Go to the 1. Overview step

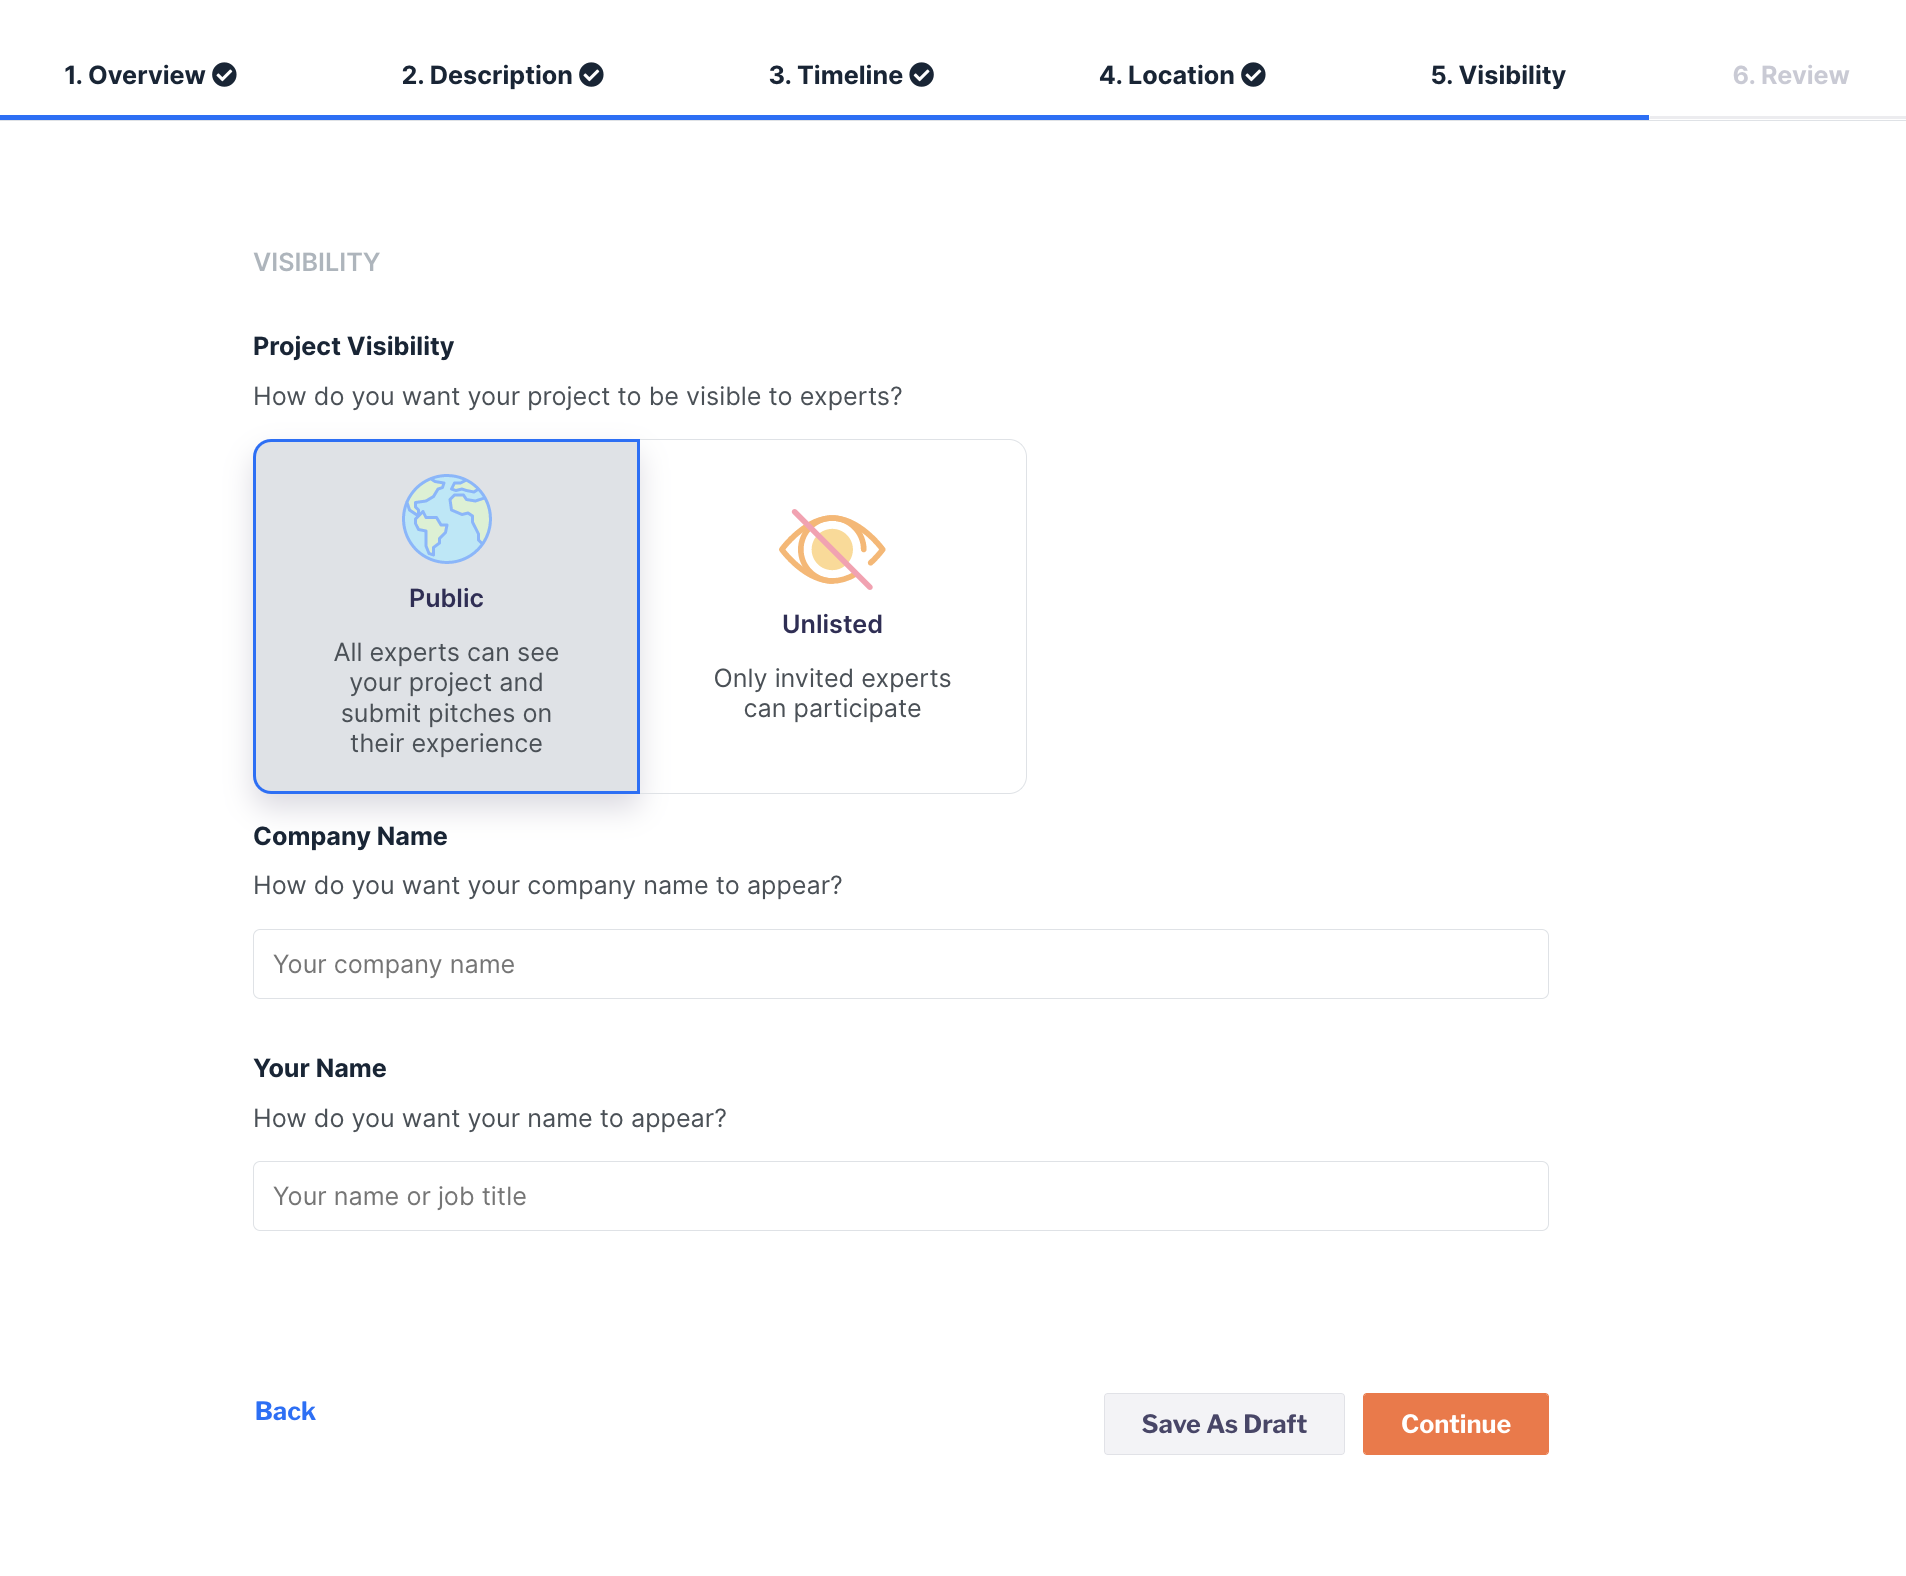coord(150,75)
